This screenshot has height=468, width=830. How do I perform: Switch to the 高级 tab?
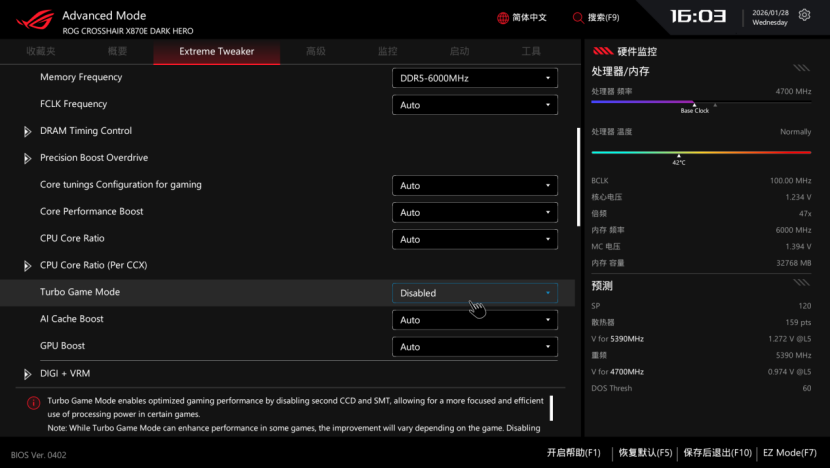[x=315, y=51]
